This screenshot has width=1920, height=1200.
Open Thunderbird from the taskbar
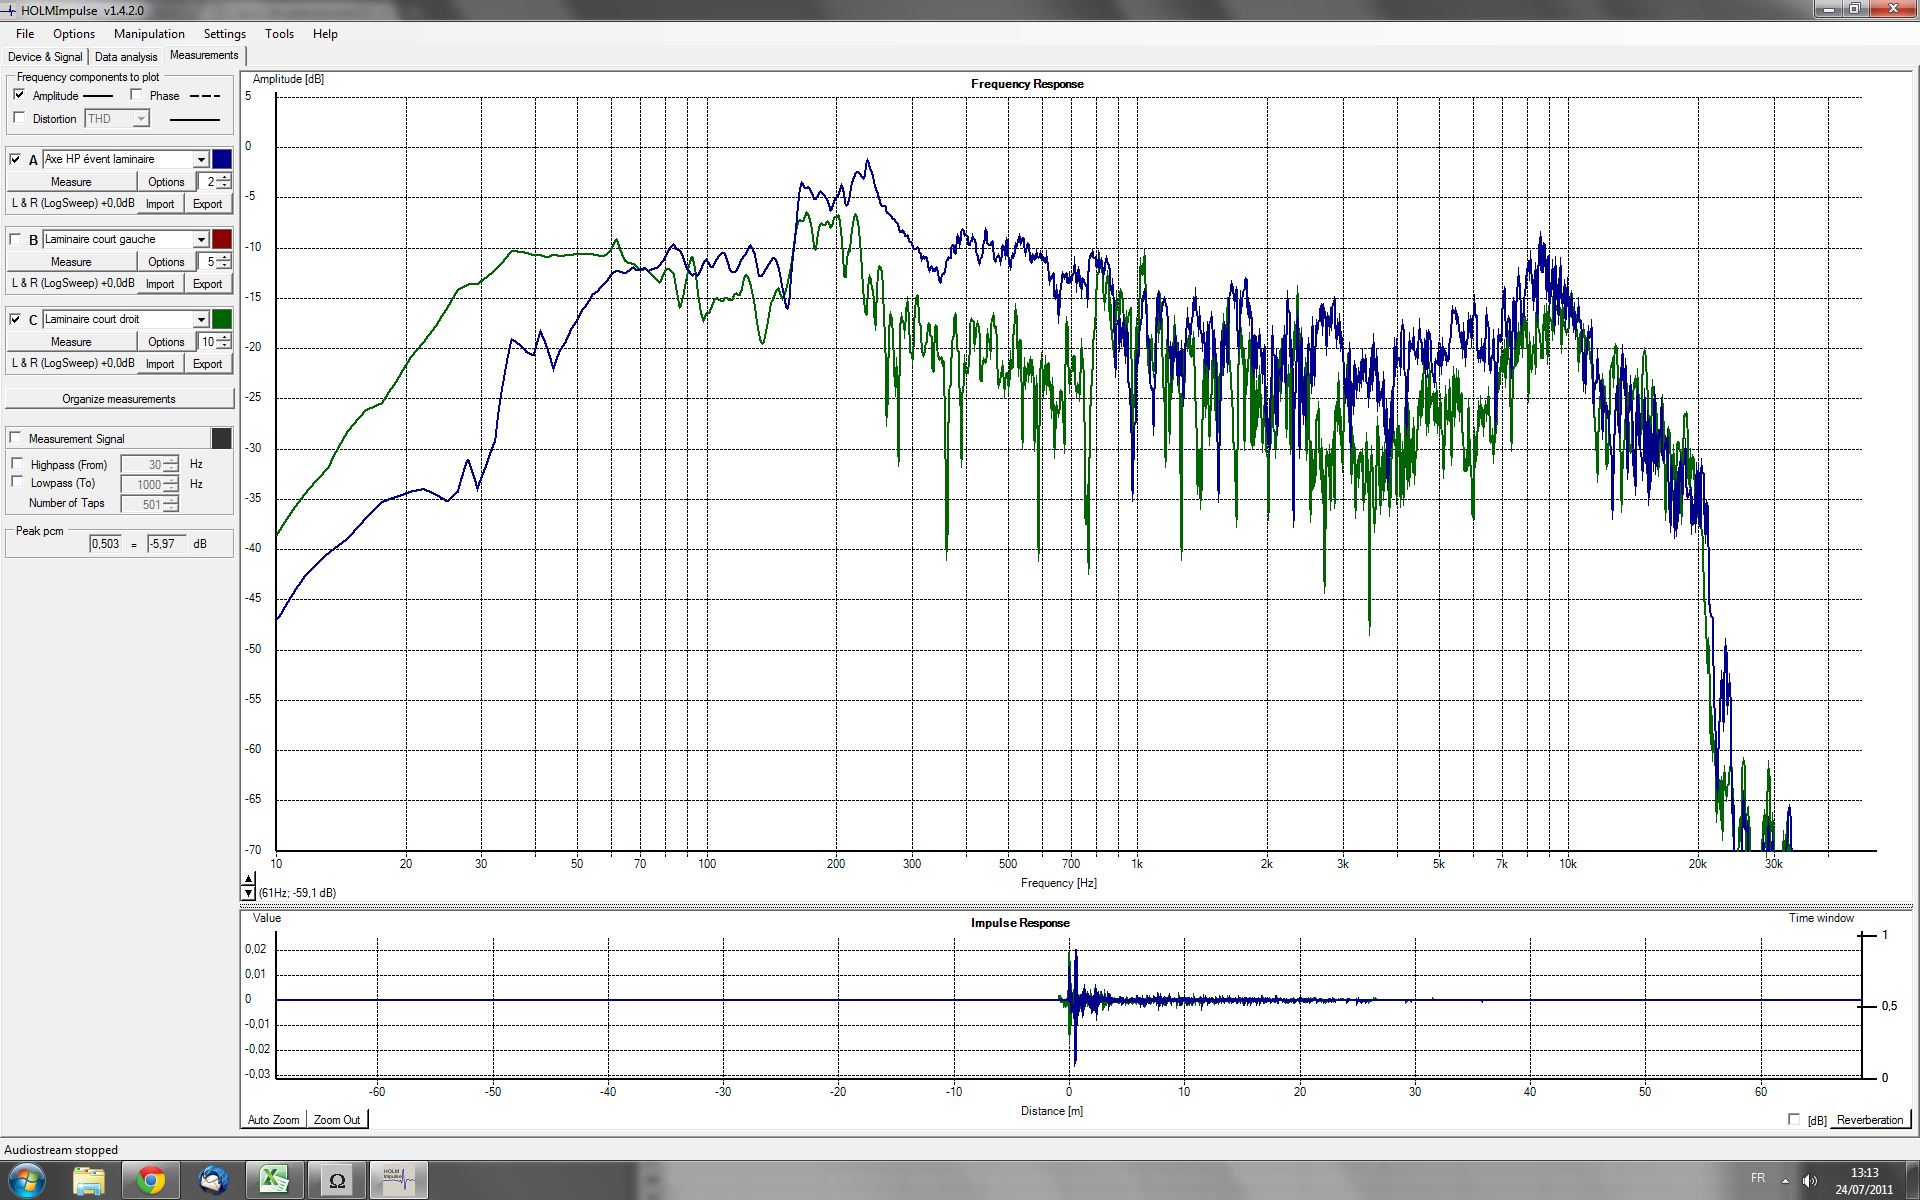tap(213, 1181)
